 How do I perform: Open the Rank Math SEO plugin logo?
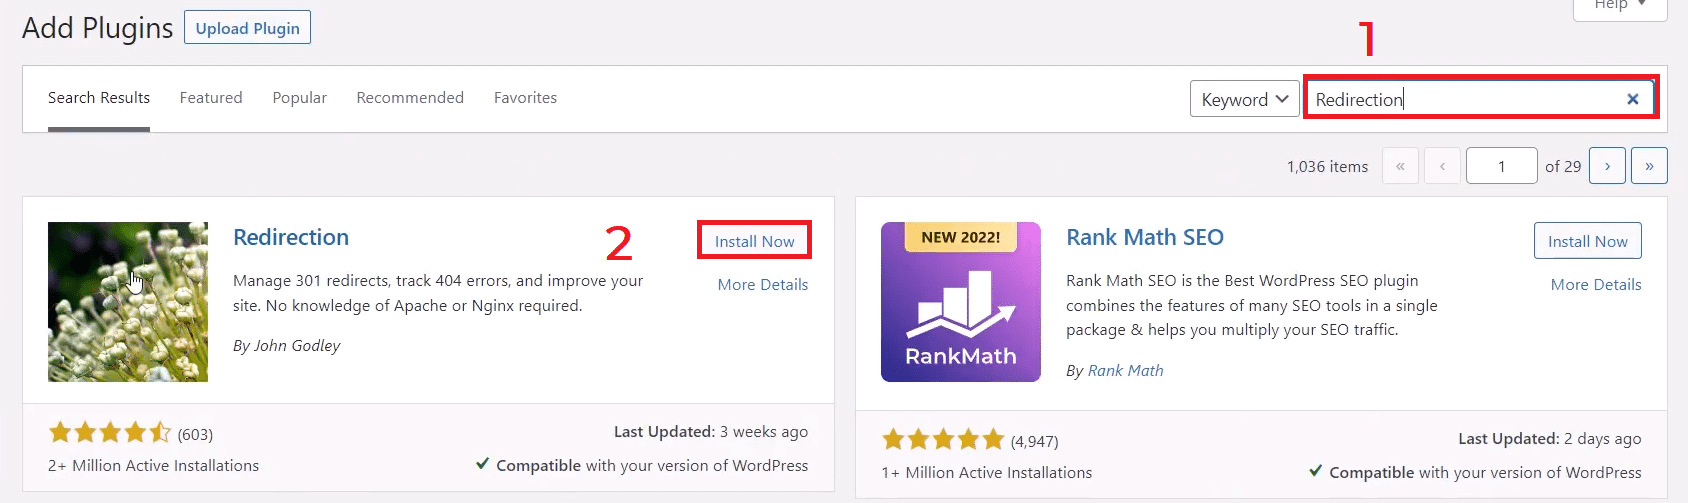coord(961,302)
